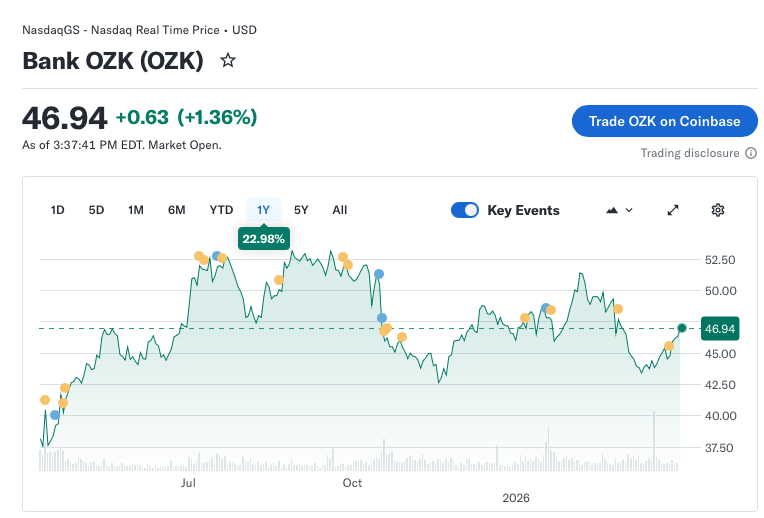Screen dimensions: 764x518
Task: Click the trading disclosure info icon
Action: [751, 153]
